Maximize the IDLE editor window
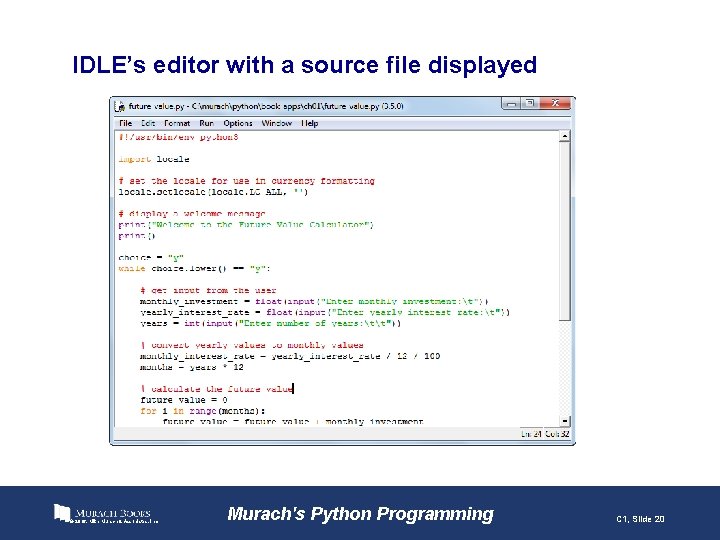This screenshot has width=720, height=540. pyautogui.click(x=529, y=104)
